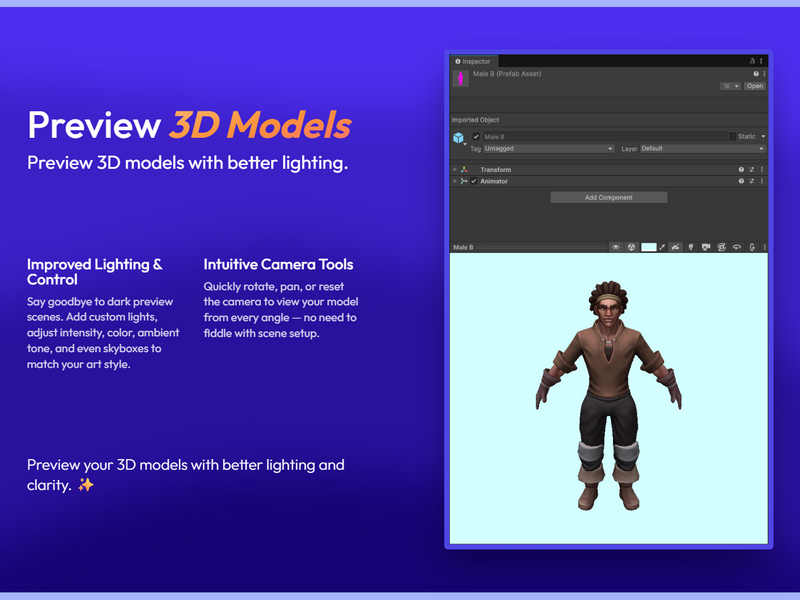Click the preview reset camera icon

pos(721,247)
